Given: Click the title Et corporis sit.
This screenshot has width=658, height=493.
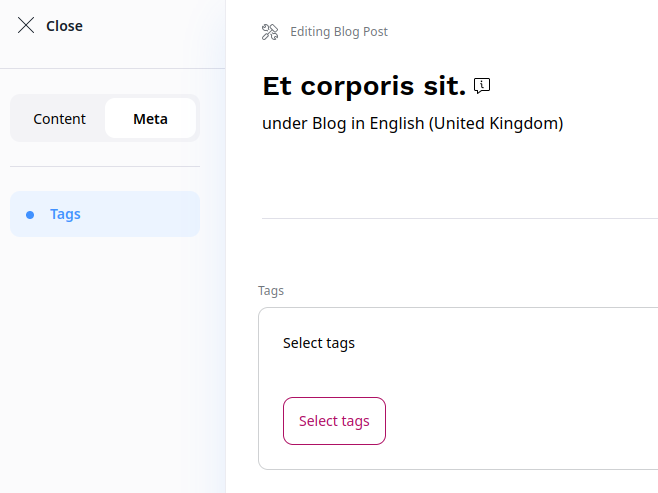Looking at the screenshot, I should pyautogui.click(x=364, y=87).
